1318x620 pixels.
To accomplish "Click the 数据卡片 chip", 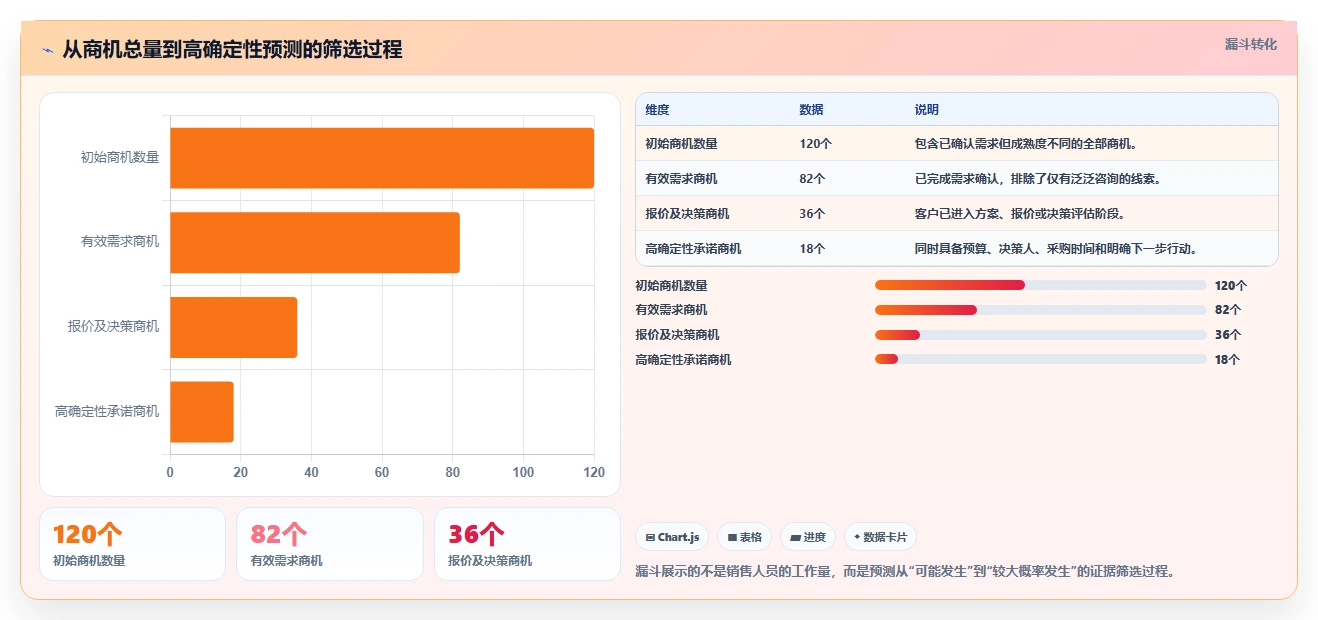I will coord(880,537).
